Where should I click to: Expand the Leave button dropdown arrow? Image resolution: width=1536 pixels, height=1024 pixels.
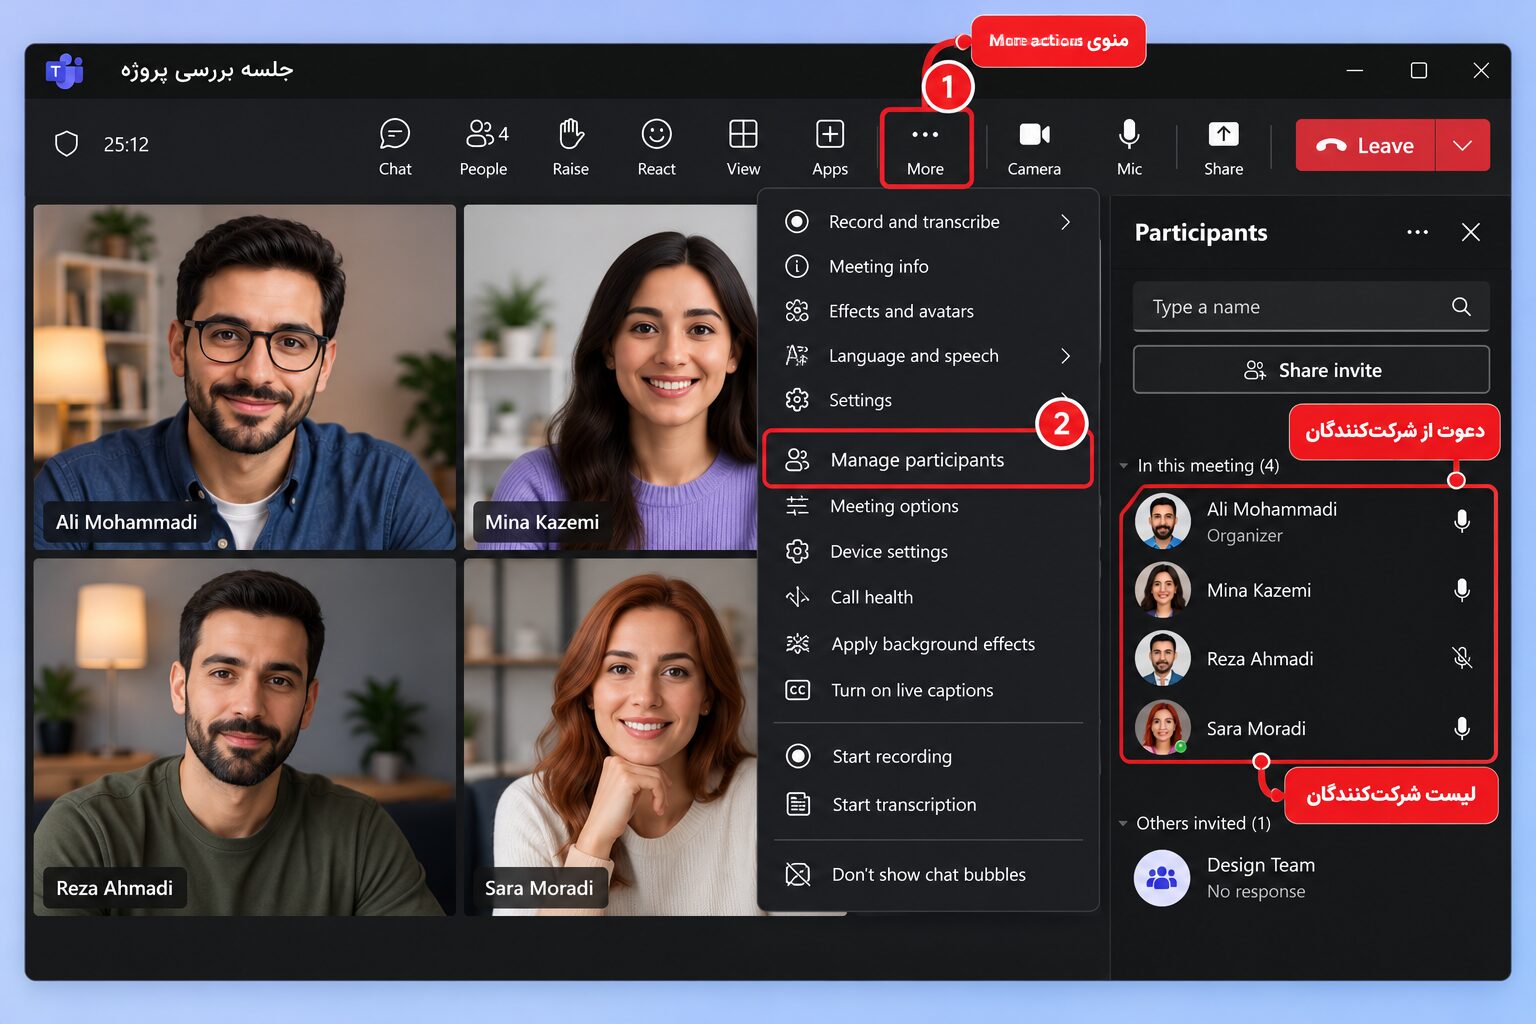coord(1462,146)
